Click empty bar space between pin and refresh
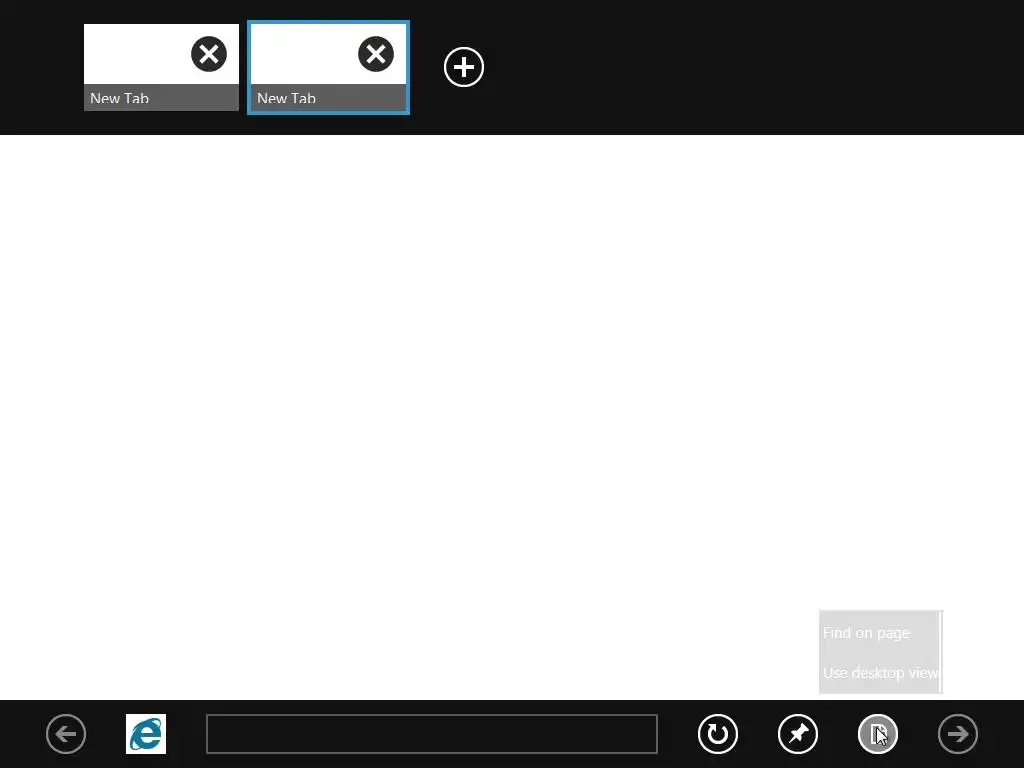The height and width of the screenshot is (768, 1024). point(758,734)
